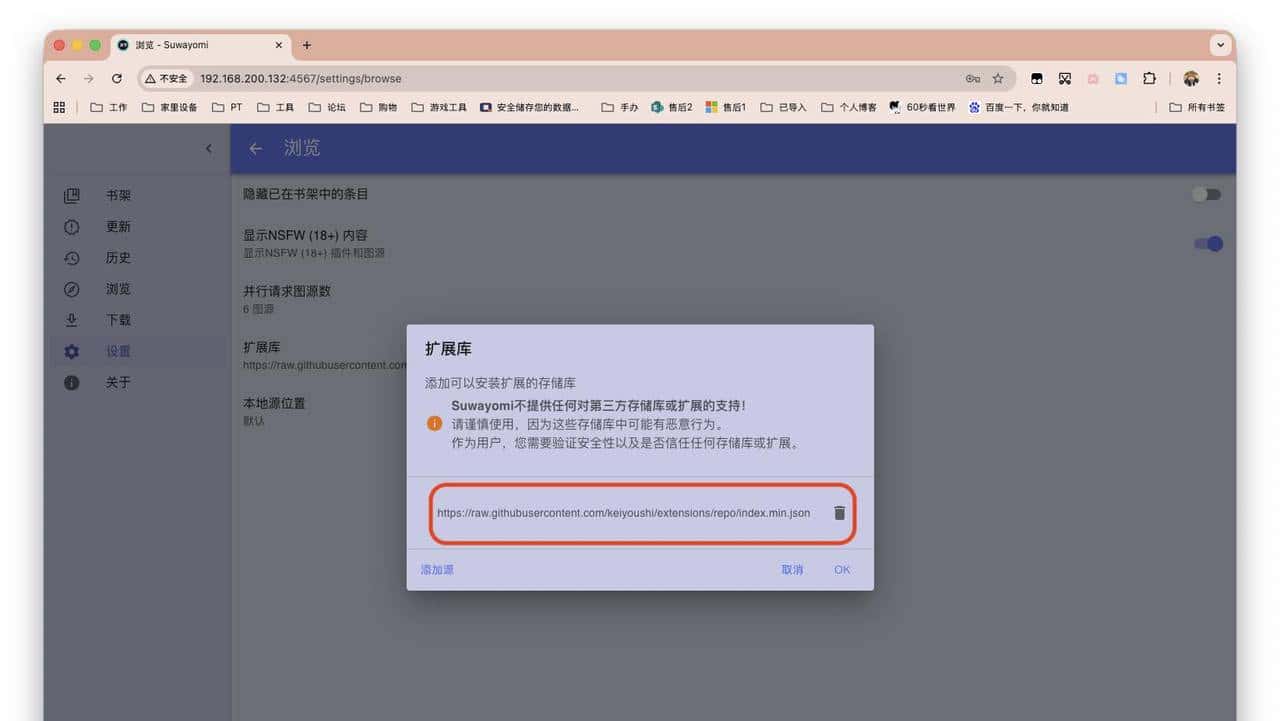This screenshot has width=1280, height=721.
Task: Click the back arrow in the 浏览 header
Action: [x=254, y=148]
